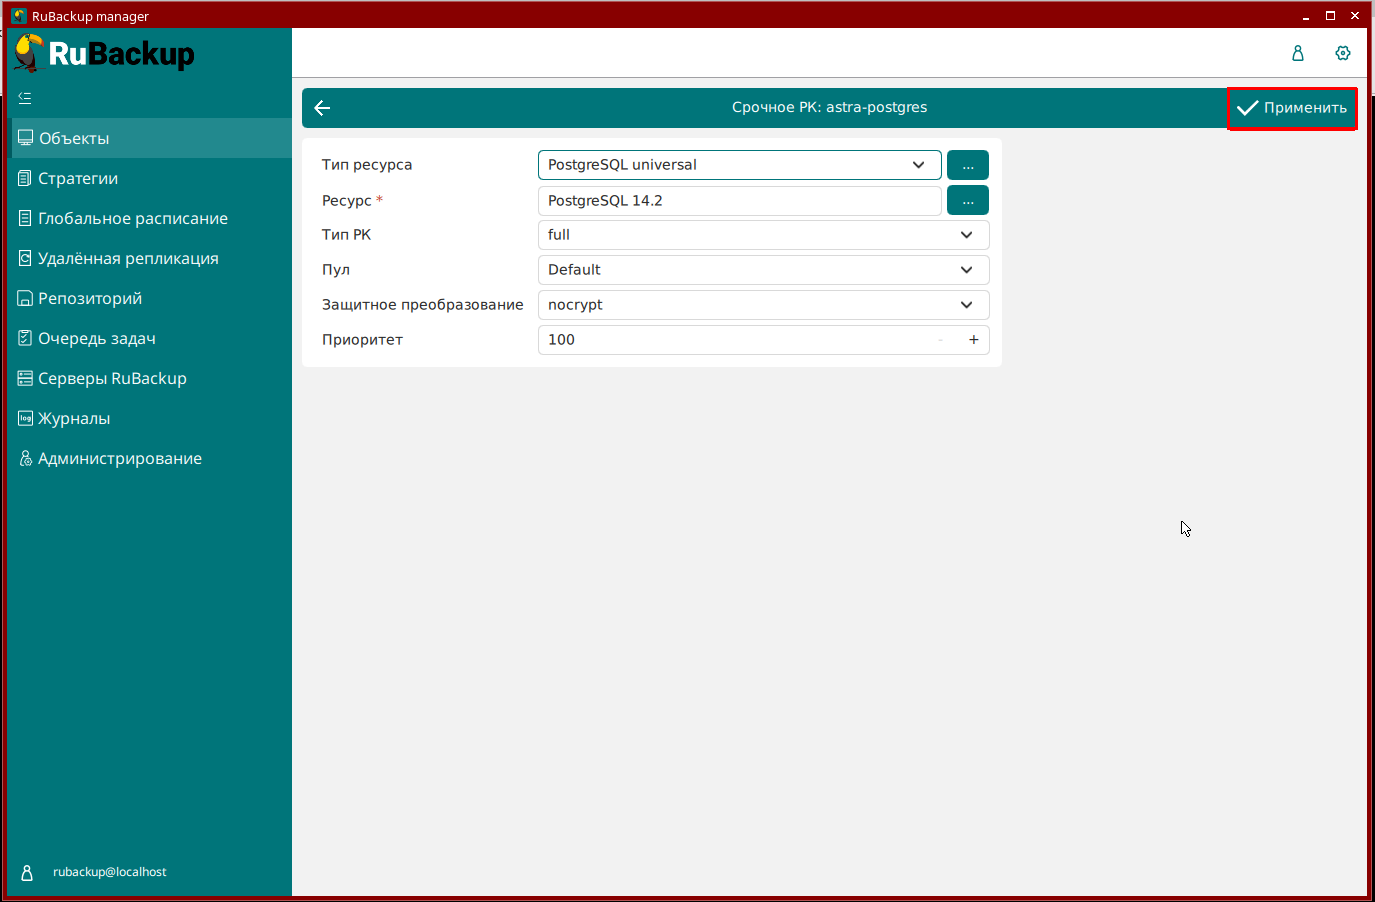
Task: Decrease Приоритет with minus button
Action: pyautogui.click(x=941, y=340)
